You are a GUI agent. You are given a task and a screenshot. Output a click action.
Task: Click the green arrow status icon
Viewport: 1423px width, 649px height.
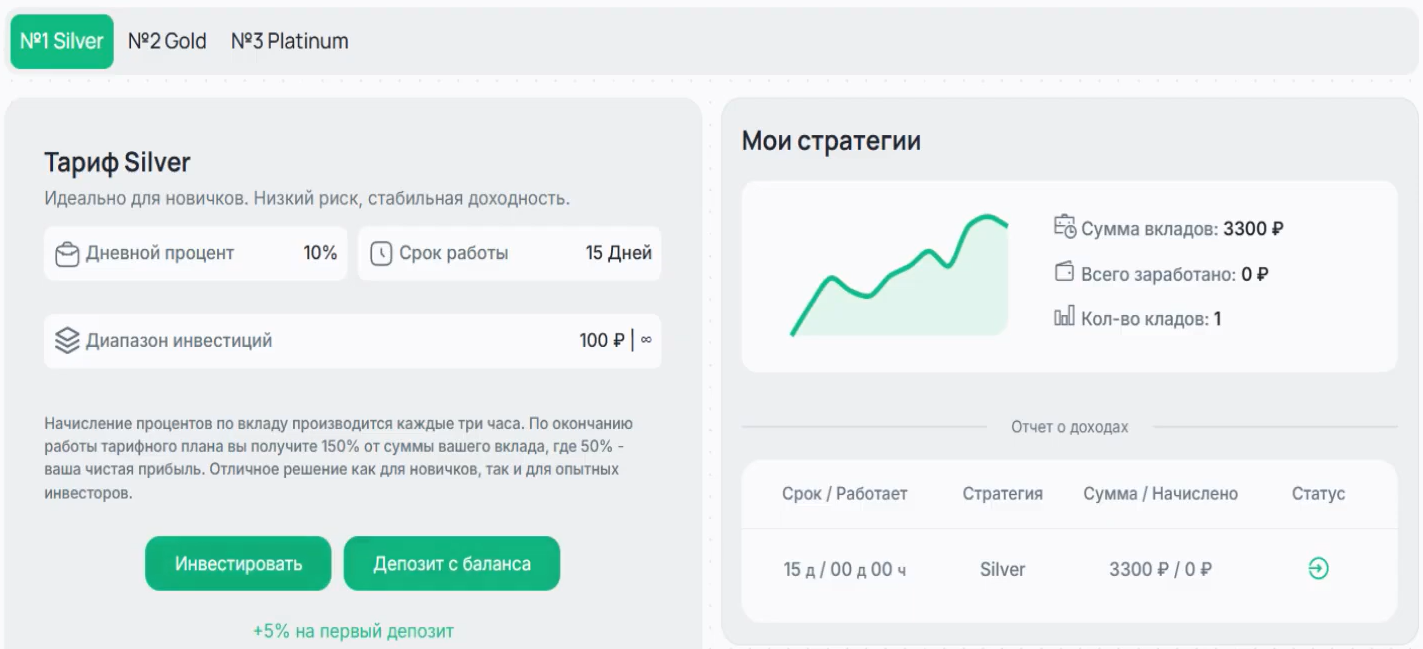(x=1318, y=569)
